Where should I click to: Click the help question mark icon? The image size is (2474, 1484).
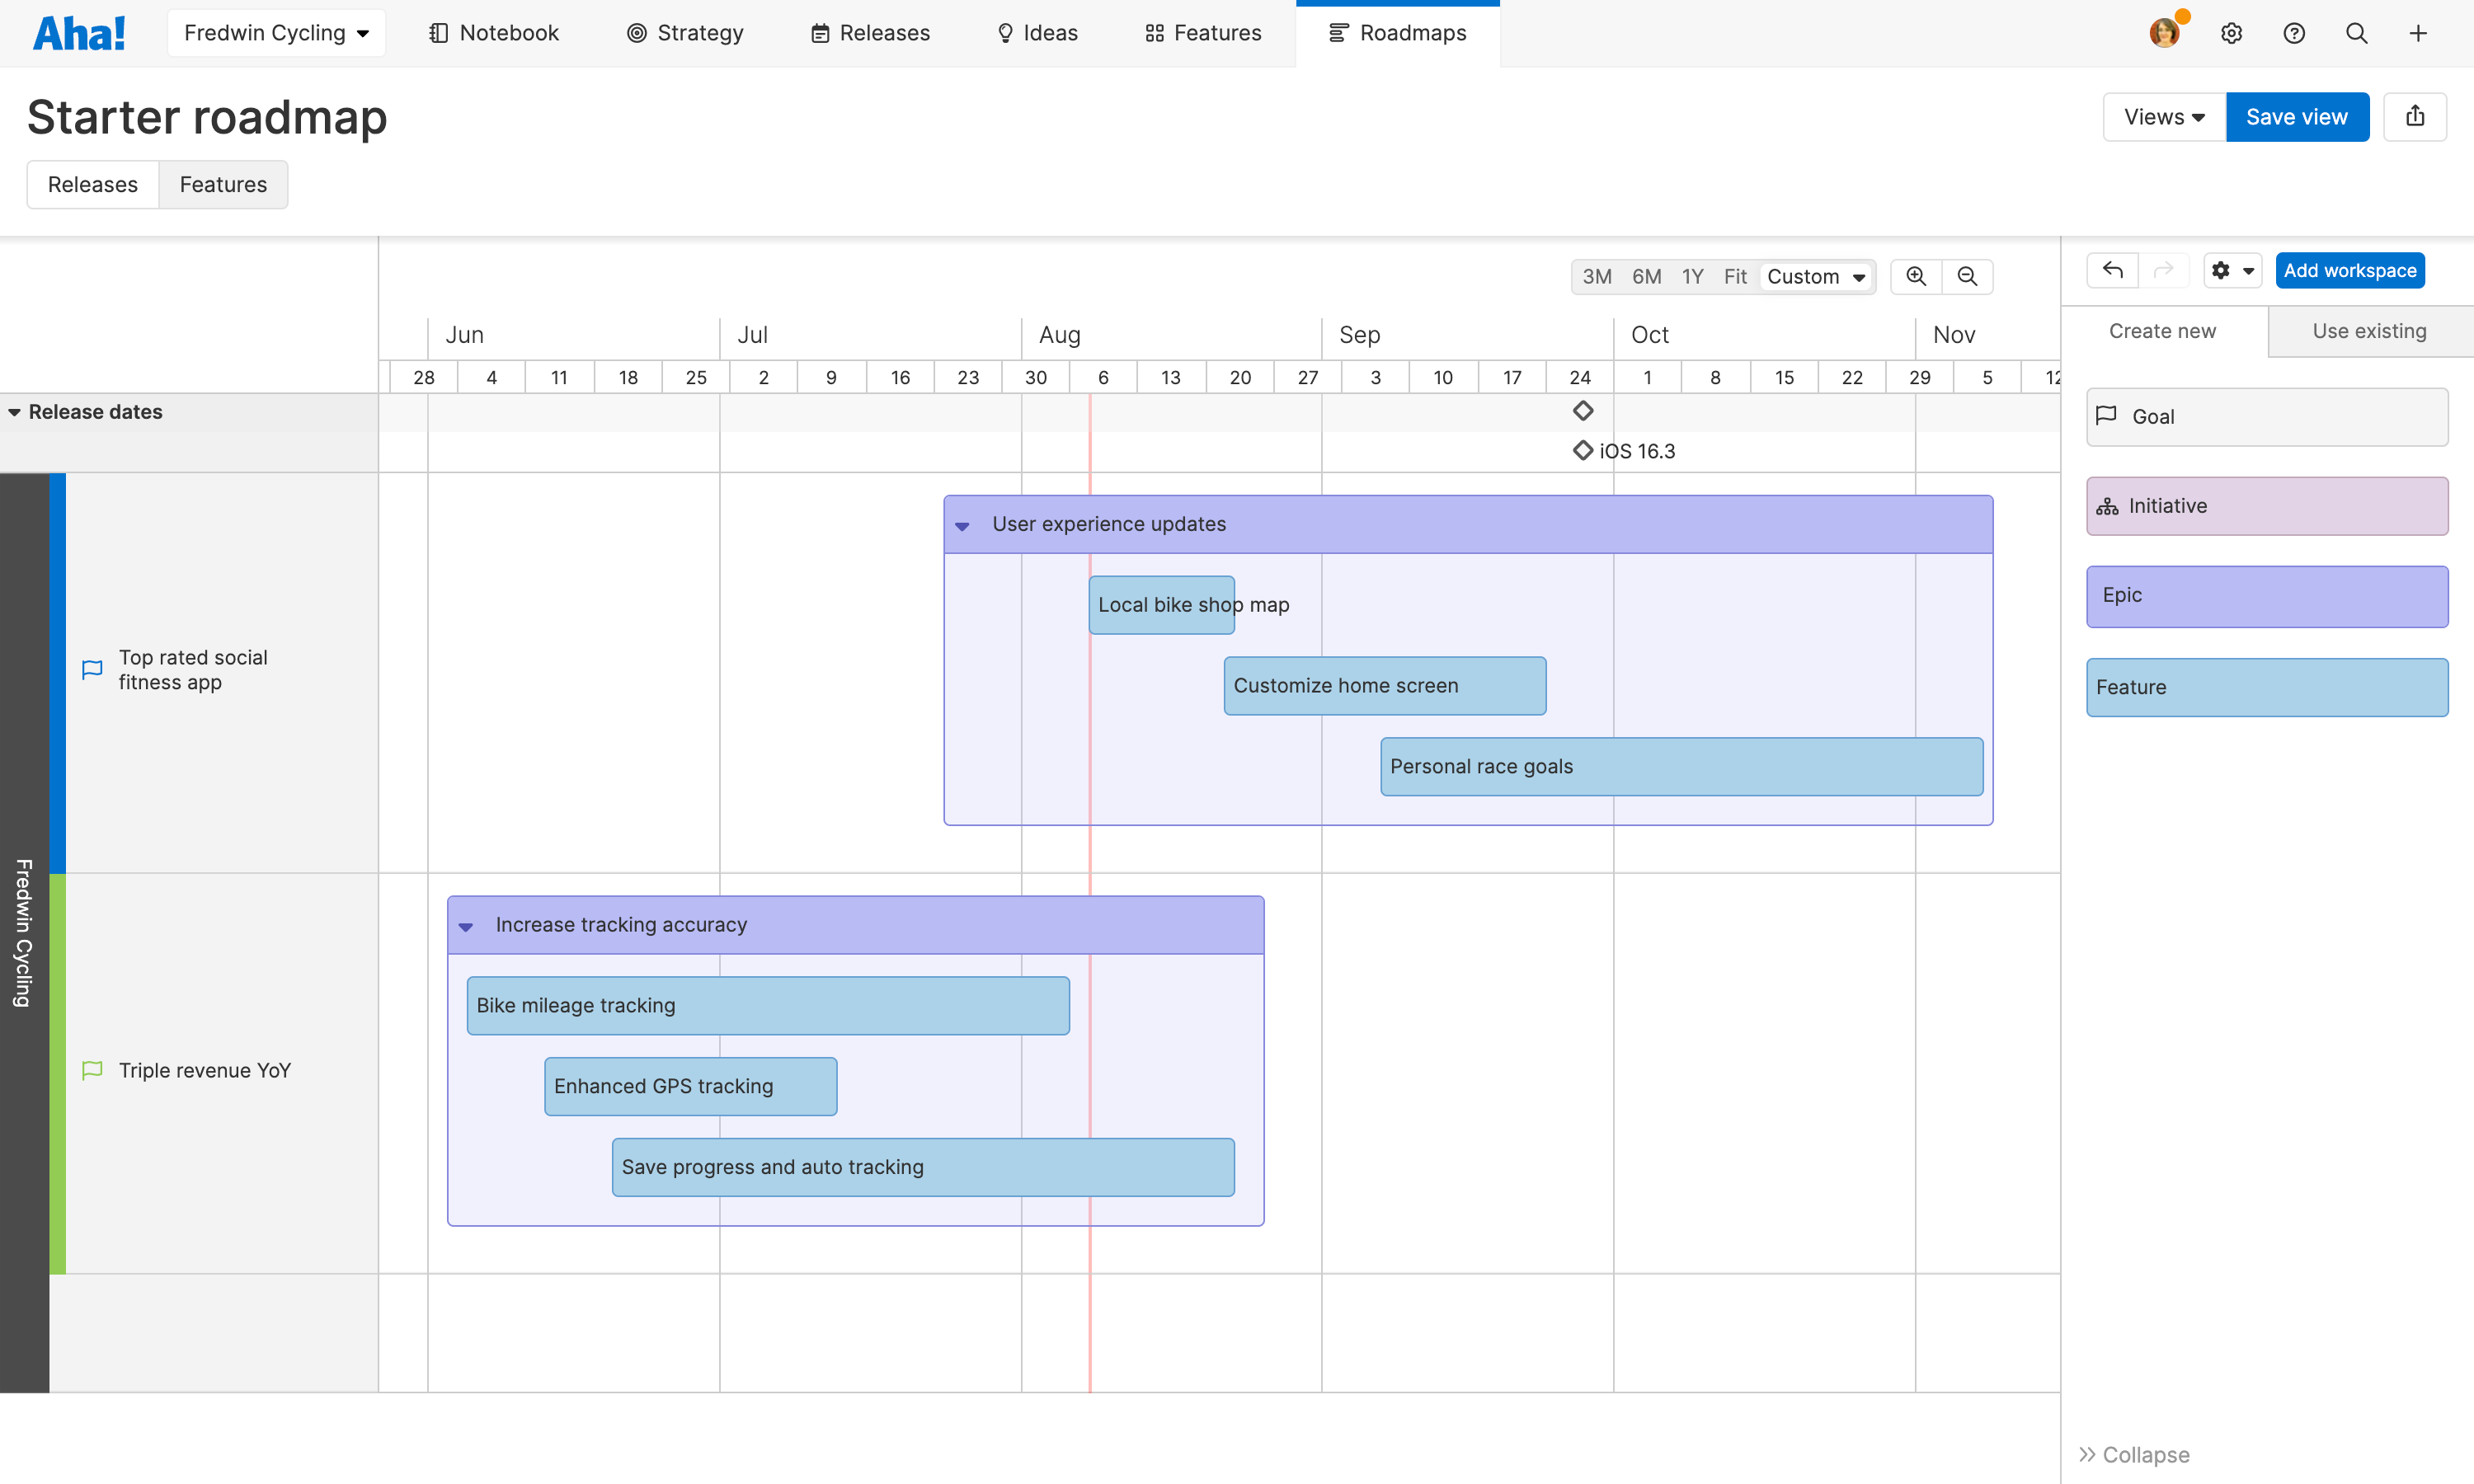2293,33
